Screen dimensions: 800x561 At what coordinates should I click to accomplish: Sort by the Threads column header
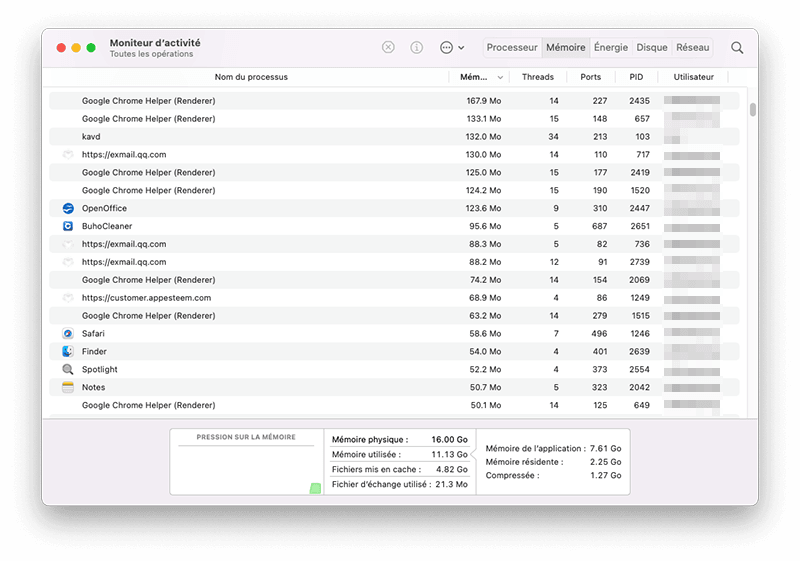coord(538,77)
